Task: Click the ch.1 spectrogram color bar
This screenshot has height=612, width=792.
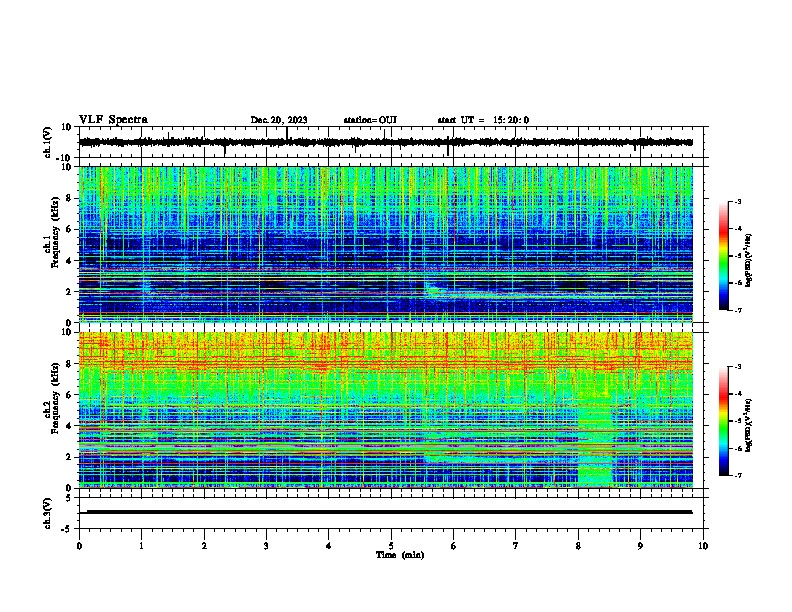Action: [724, 256]
